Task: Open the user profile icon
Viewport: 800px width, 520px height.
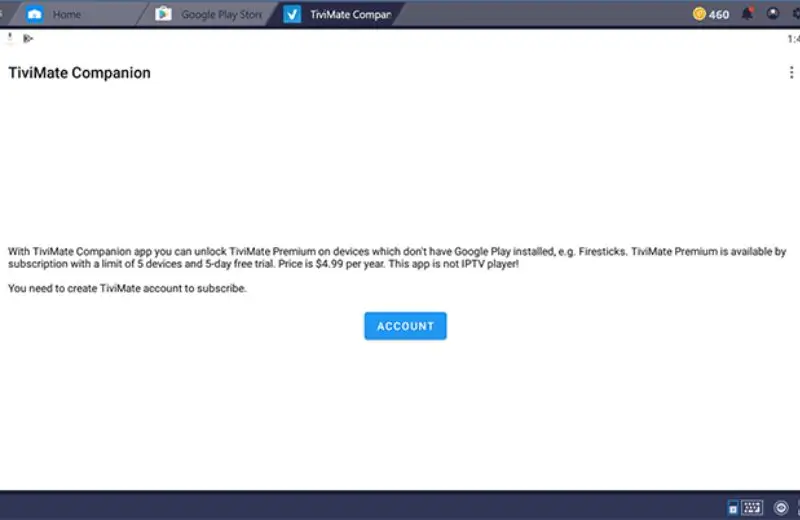Action: tap(772, 14)
